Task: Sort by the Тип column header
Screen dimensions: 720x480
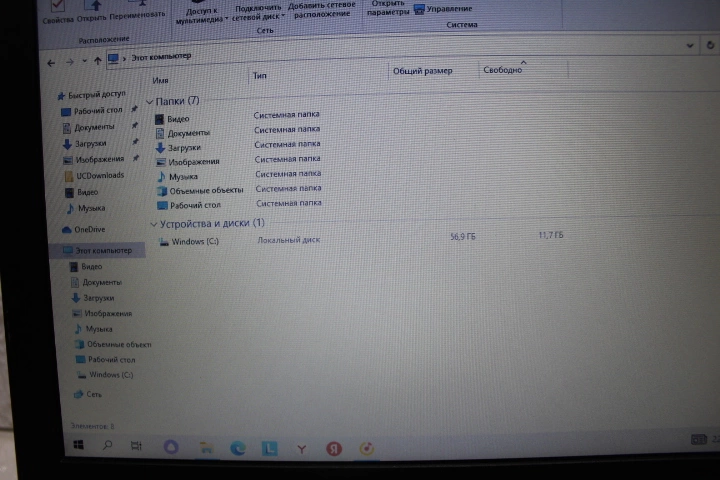Action: (x=260, y=75)
